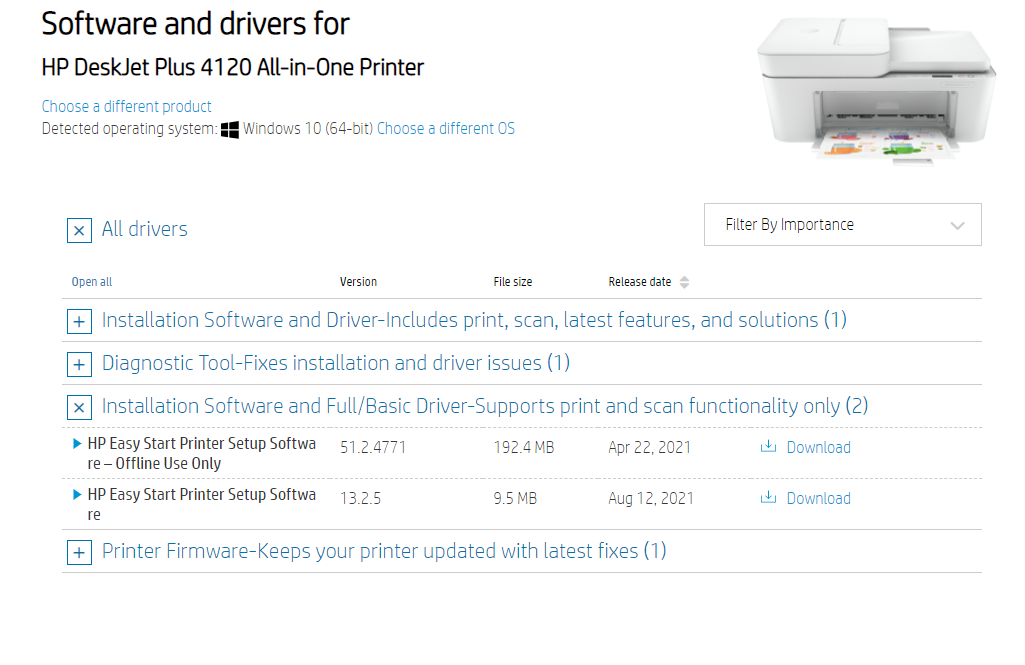The image size is (1025, 665).
Task: Click version number 51.2.4771
Action: click(x=373, y=447)
